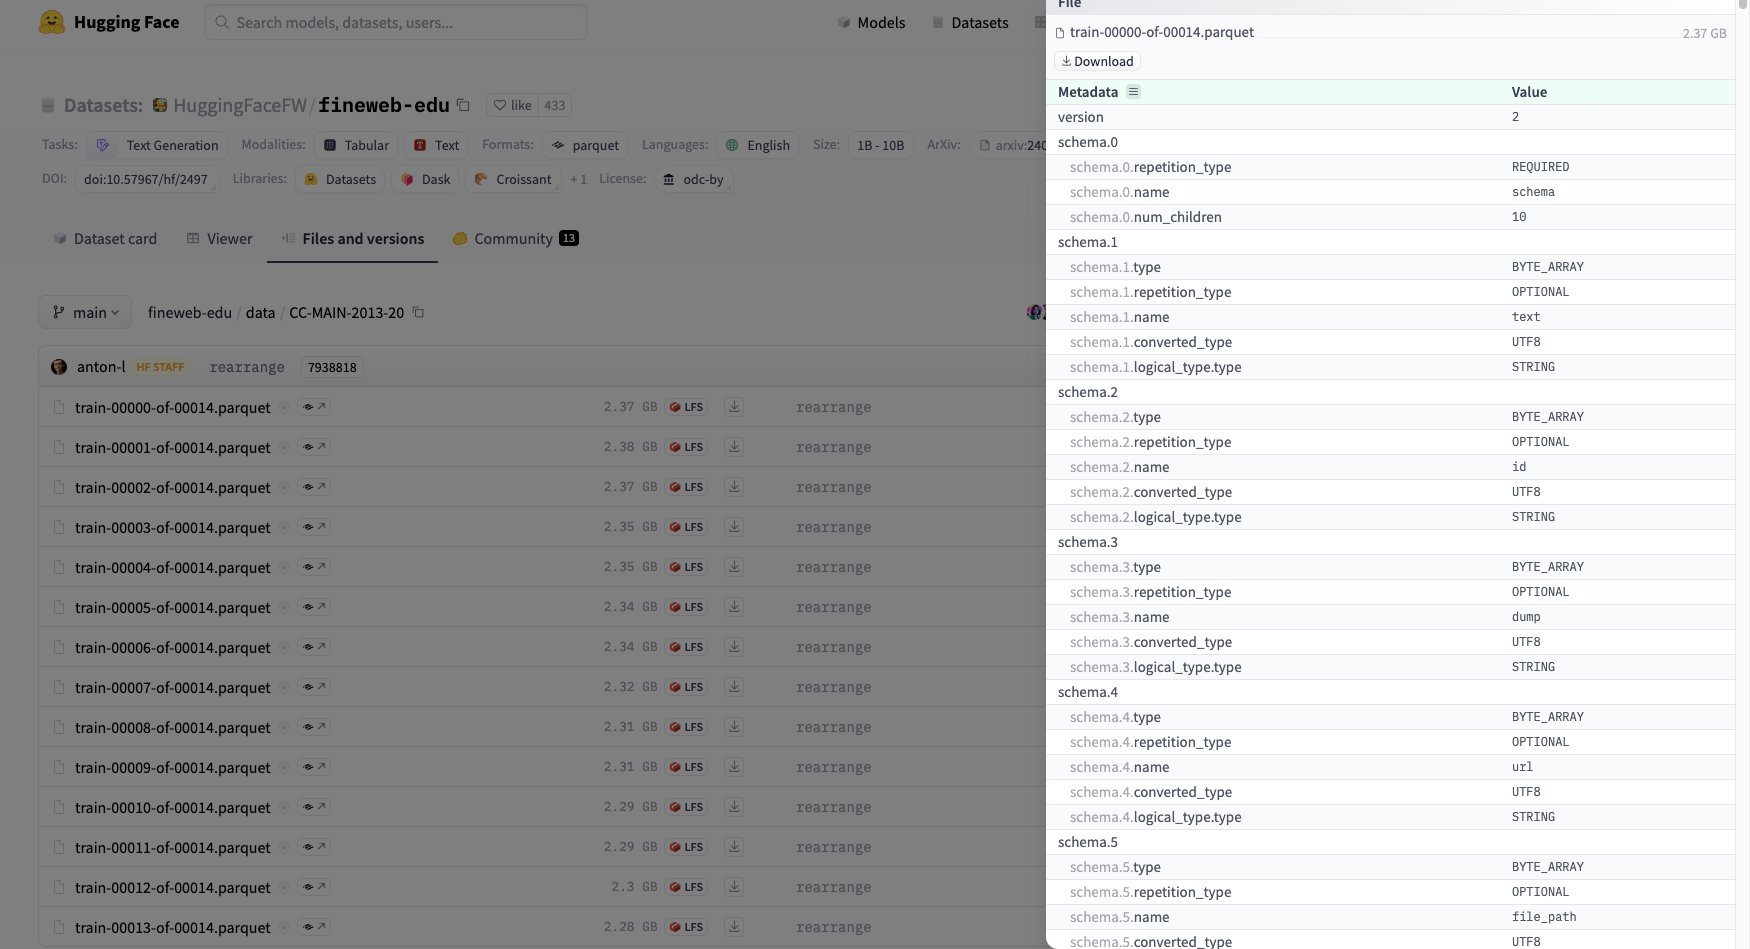Expand the +1 more libraries

point(578,179)
